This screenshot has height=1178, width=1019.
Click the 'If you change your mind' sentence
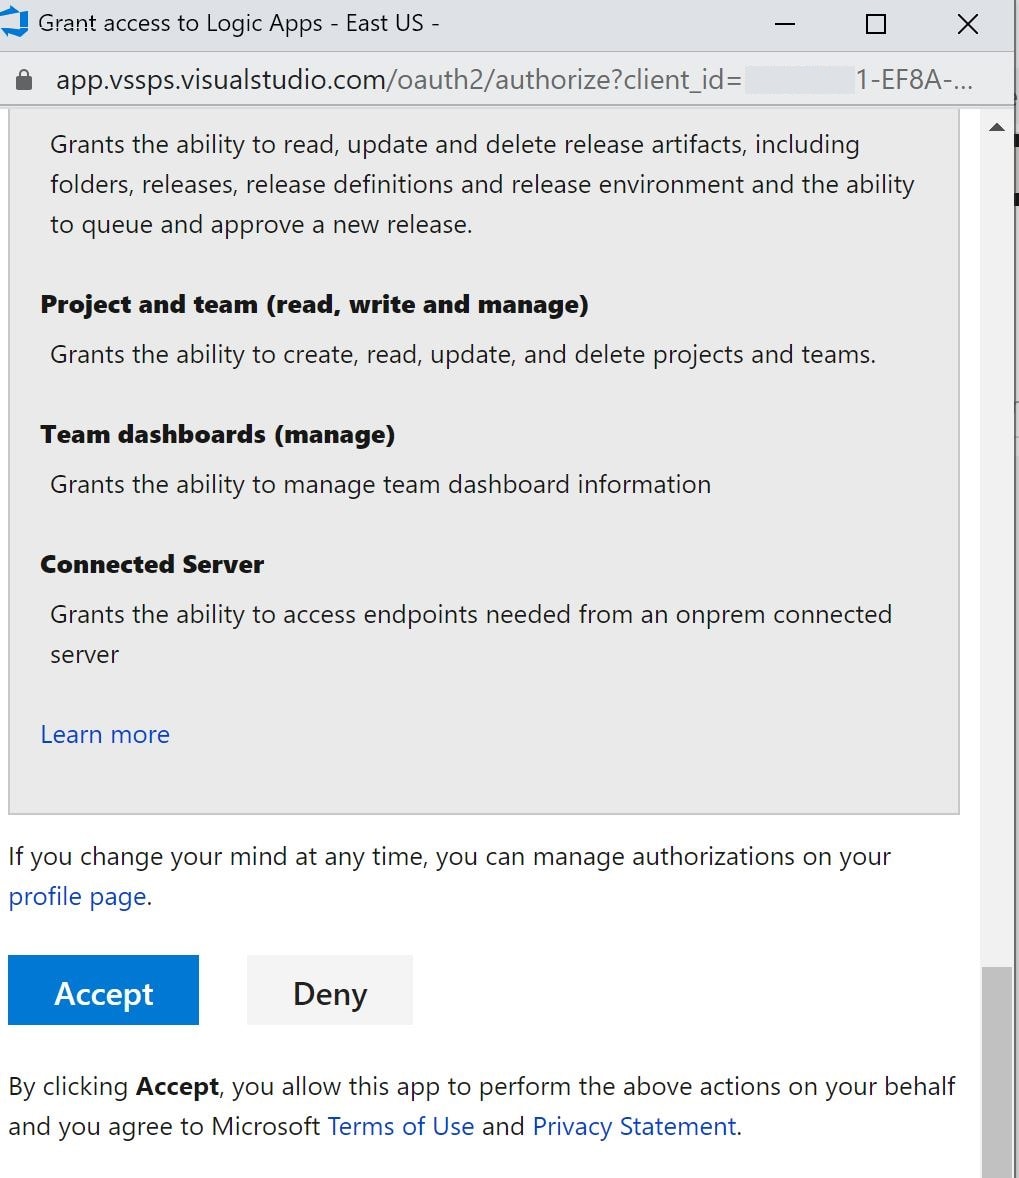[x=449, y=876]
